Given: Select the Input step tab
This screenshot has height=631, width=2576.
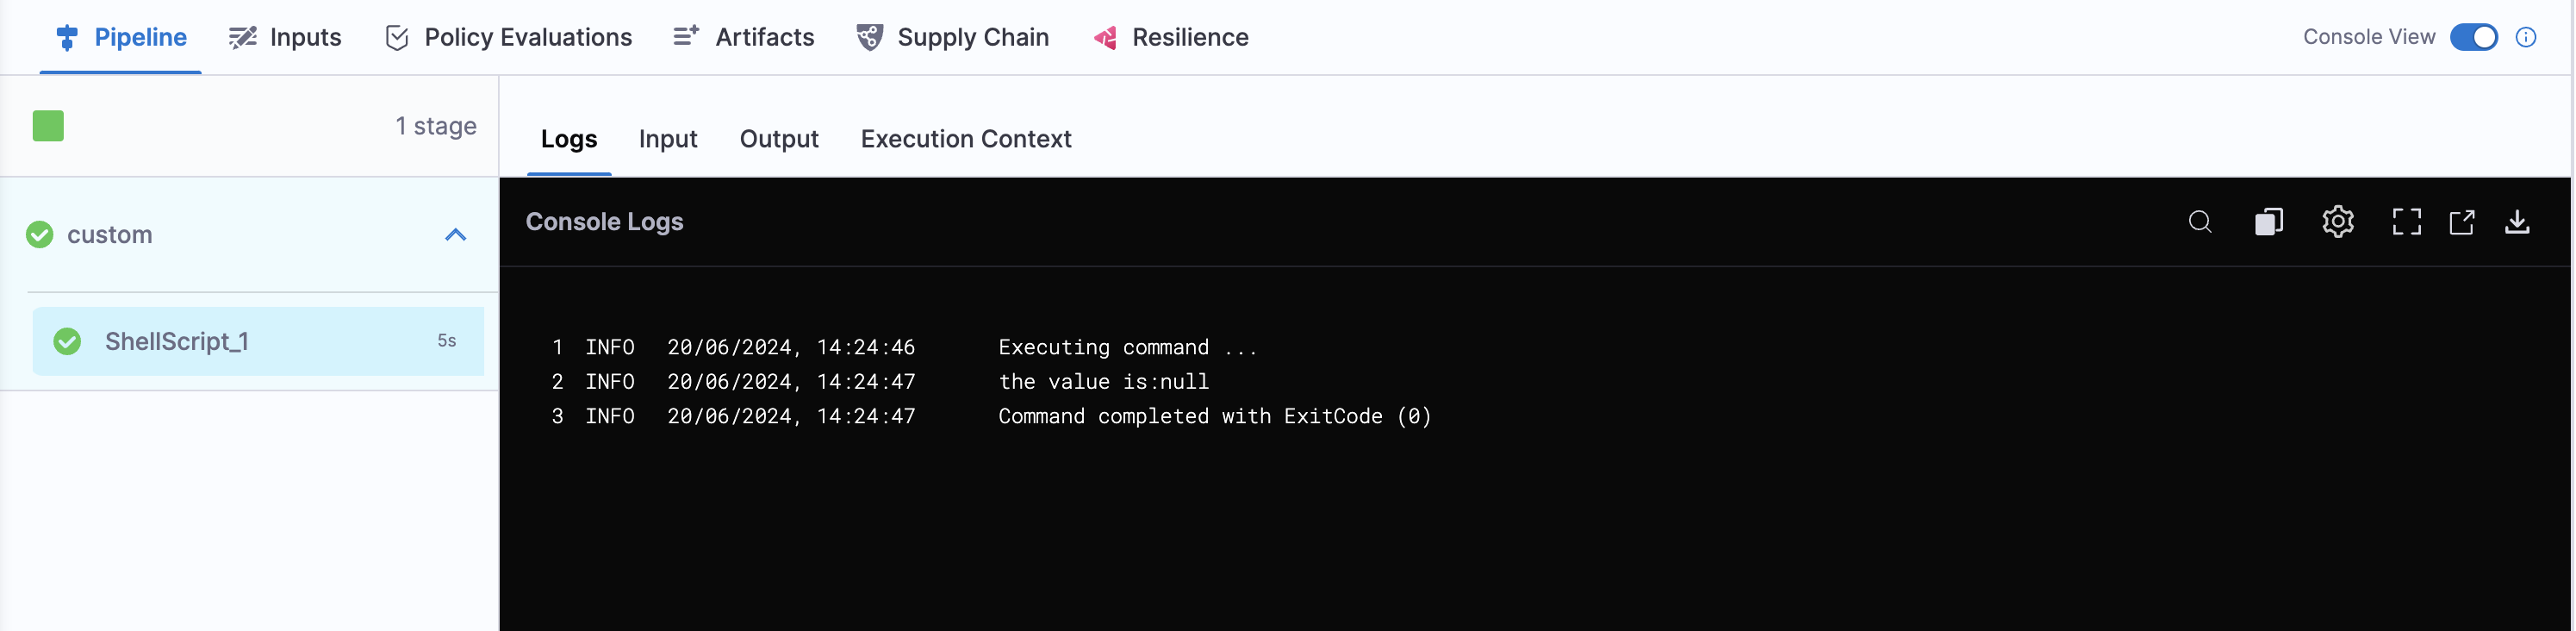Looking at the screenshot, I should tap(668, 139).
